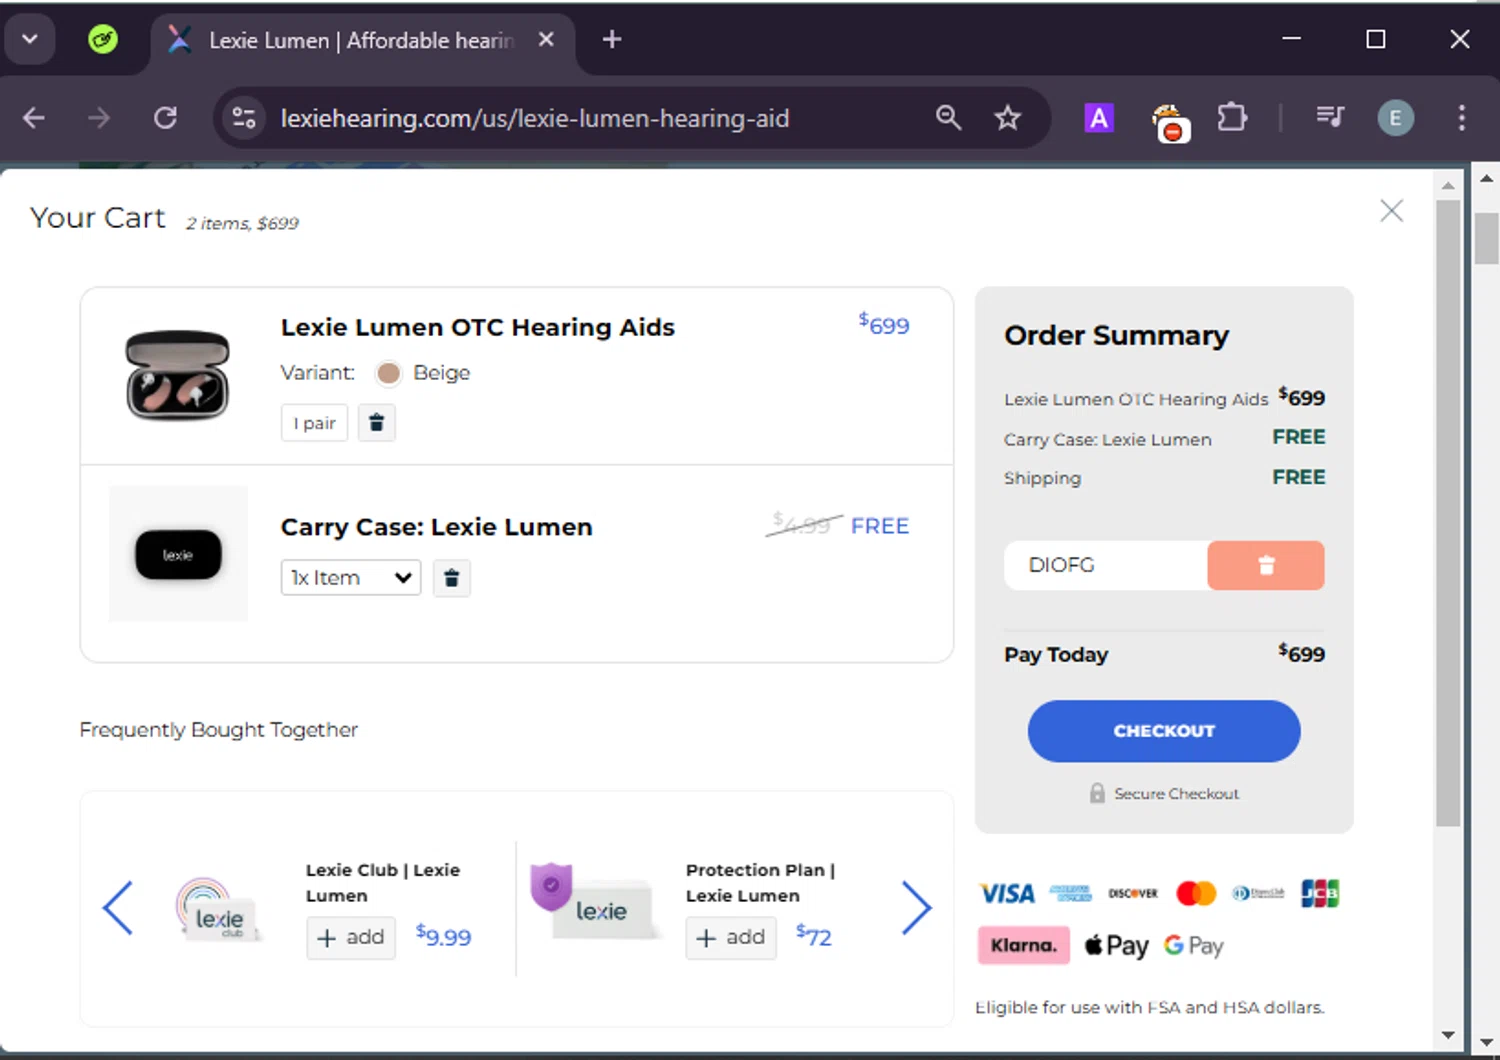Click the 1 pair quantity box
The image size is (1500, 1060).
pyautogui.click(x=314, y=423)
